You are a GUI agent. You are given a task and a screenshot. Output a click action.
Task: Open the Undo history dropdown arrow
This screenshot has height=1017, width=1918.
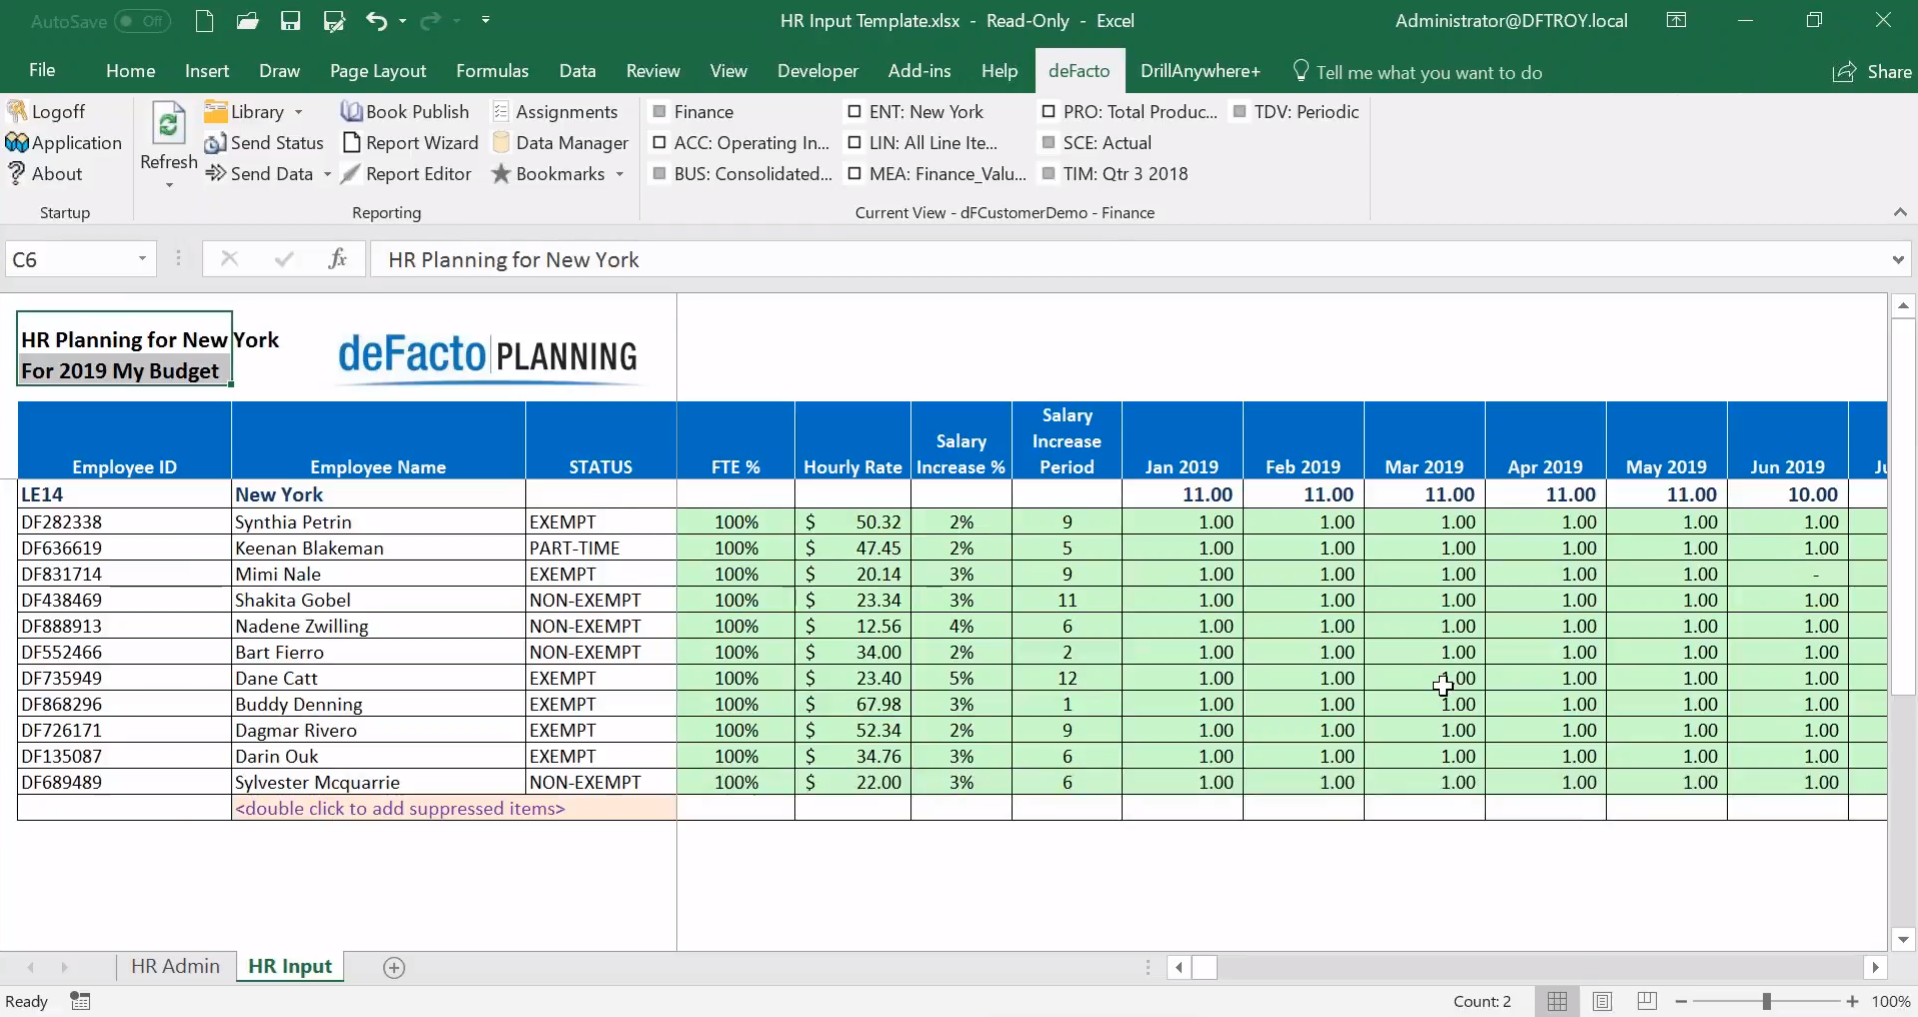403,21
